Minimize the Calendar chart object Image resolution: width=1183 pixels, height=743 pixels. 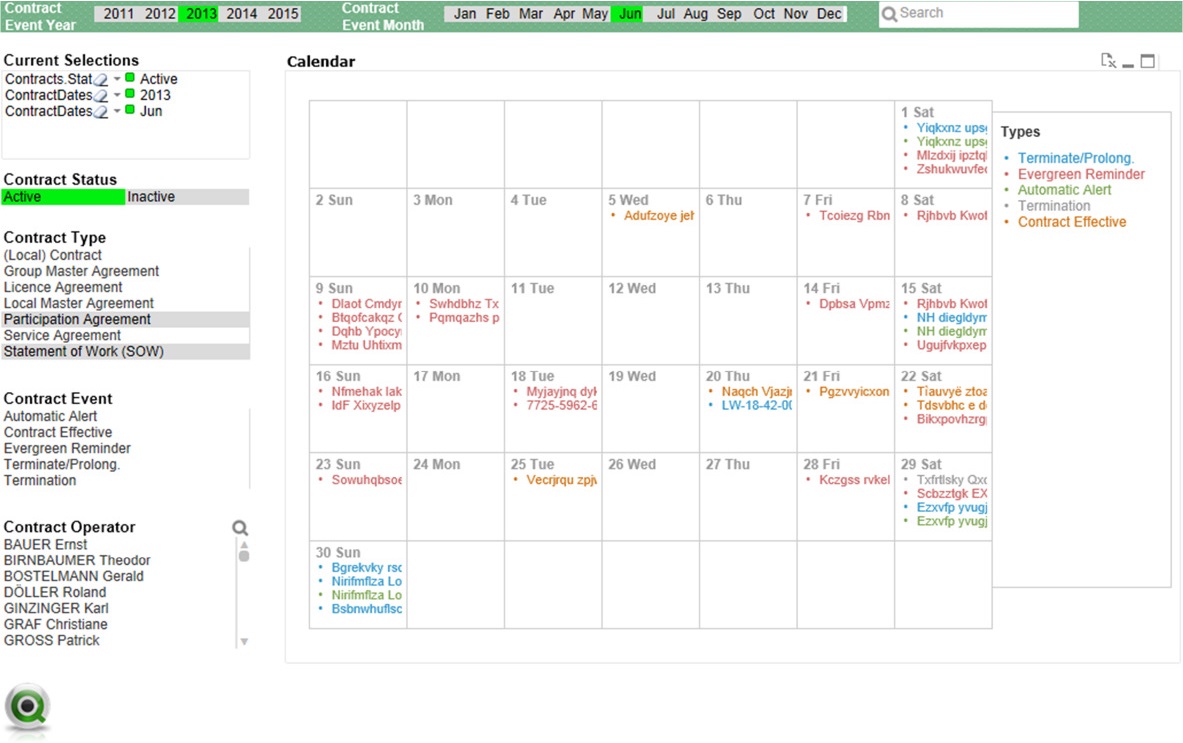pos(1128,65)
